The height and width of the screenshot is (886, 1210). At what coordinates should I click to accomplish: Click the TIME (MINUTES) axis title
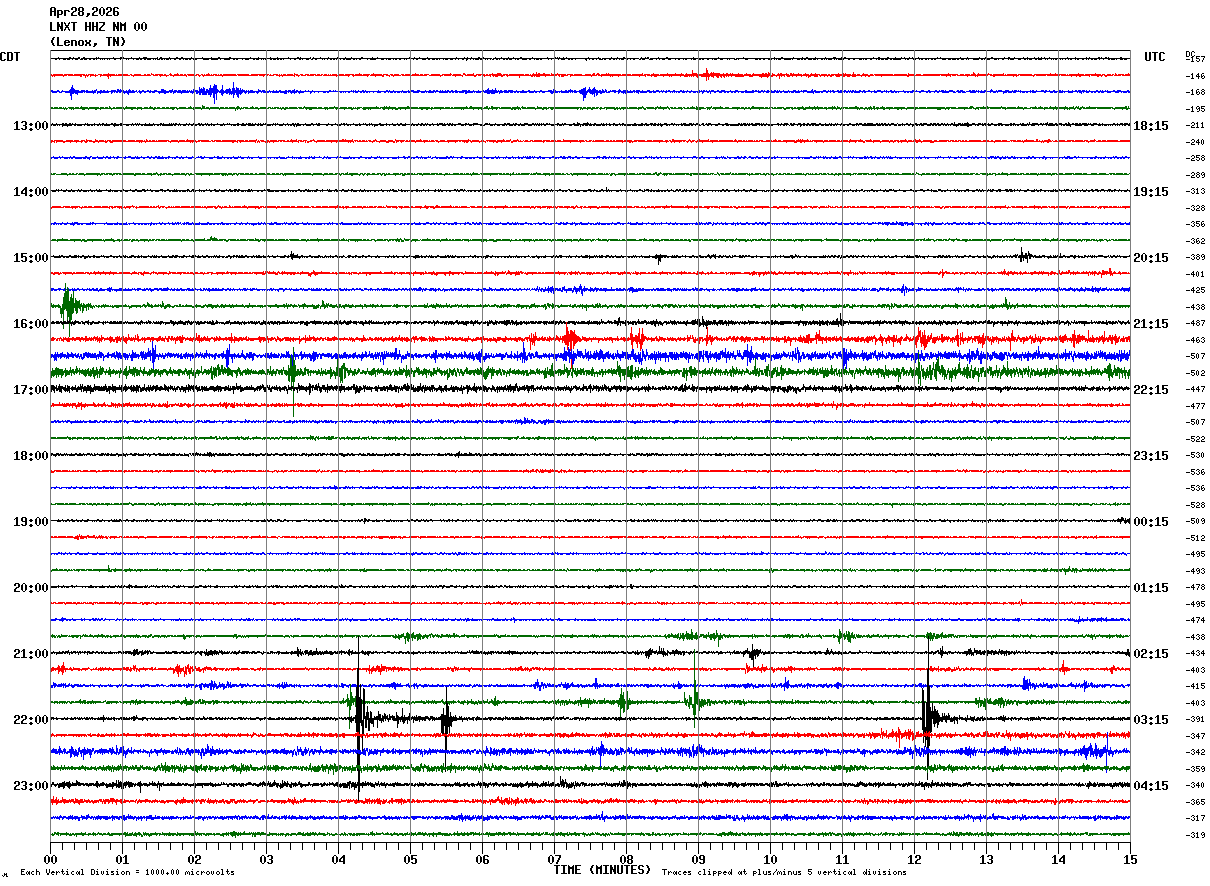tap(602, 870)
